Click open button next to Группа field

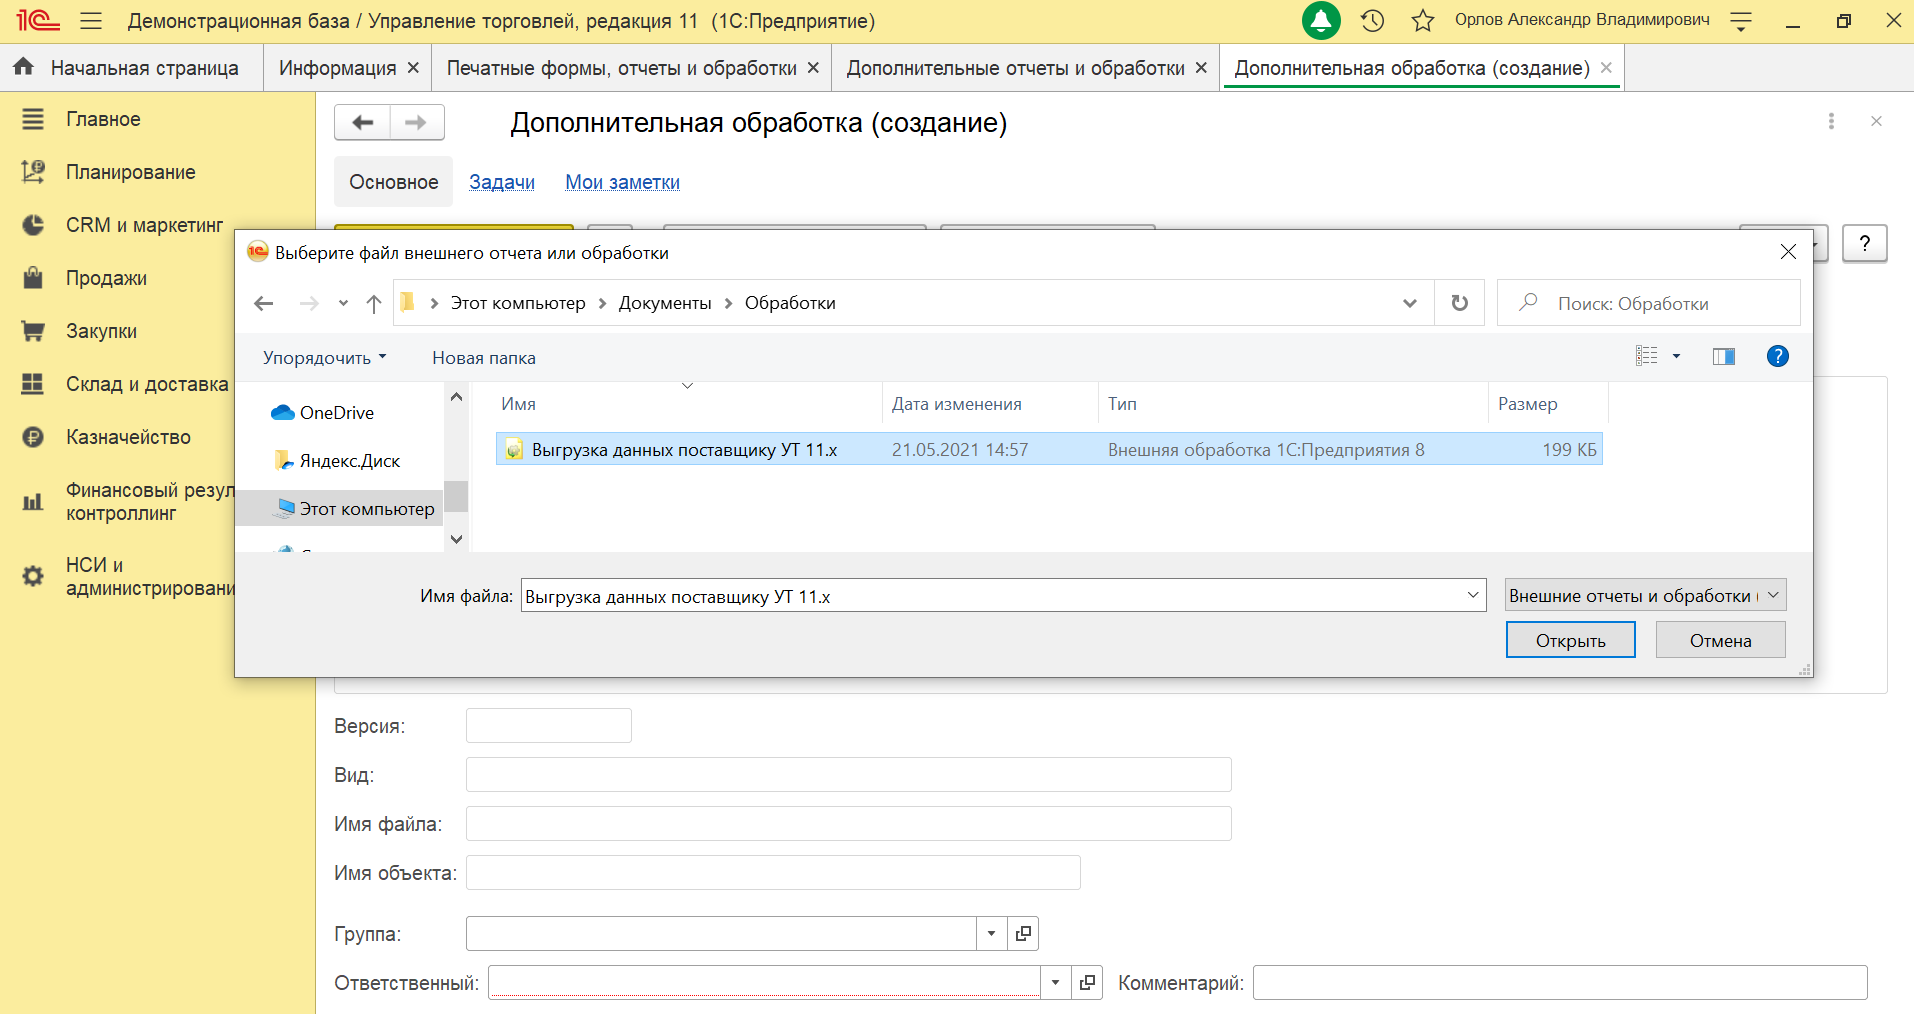pyautogui.click(x=1023, y=933)
